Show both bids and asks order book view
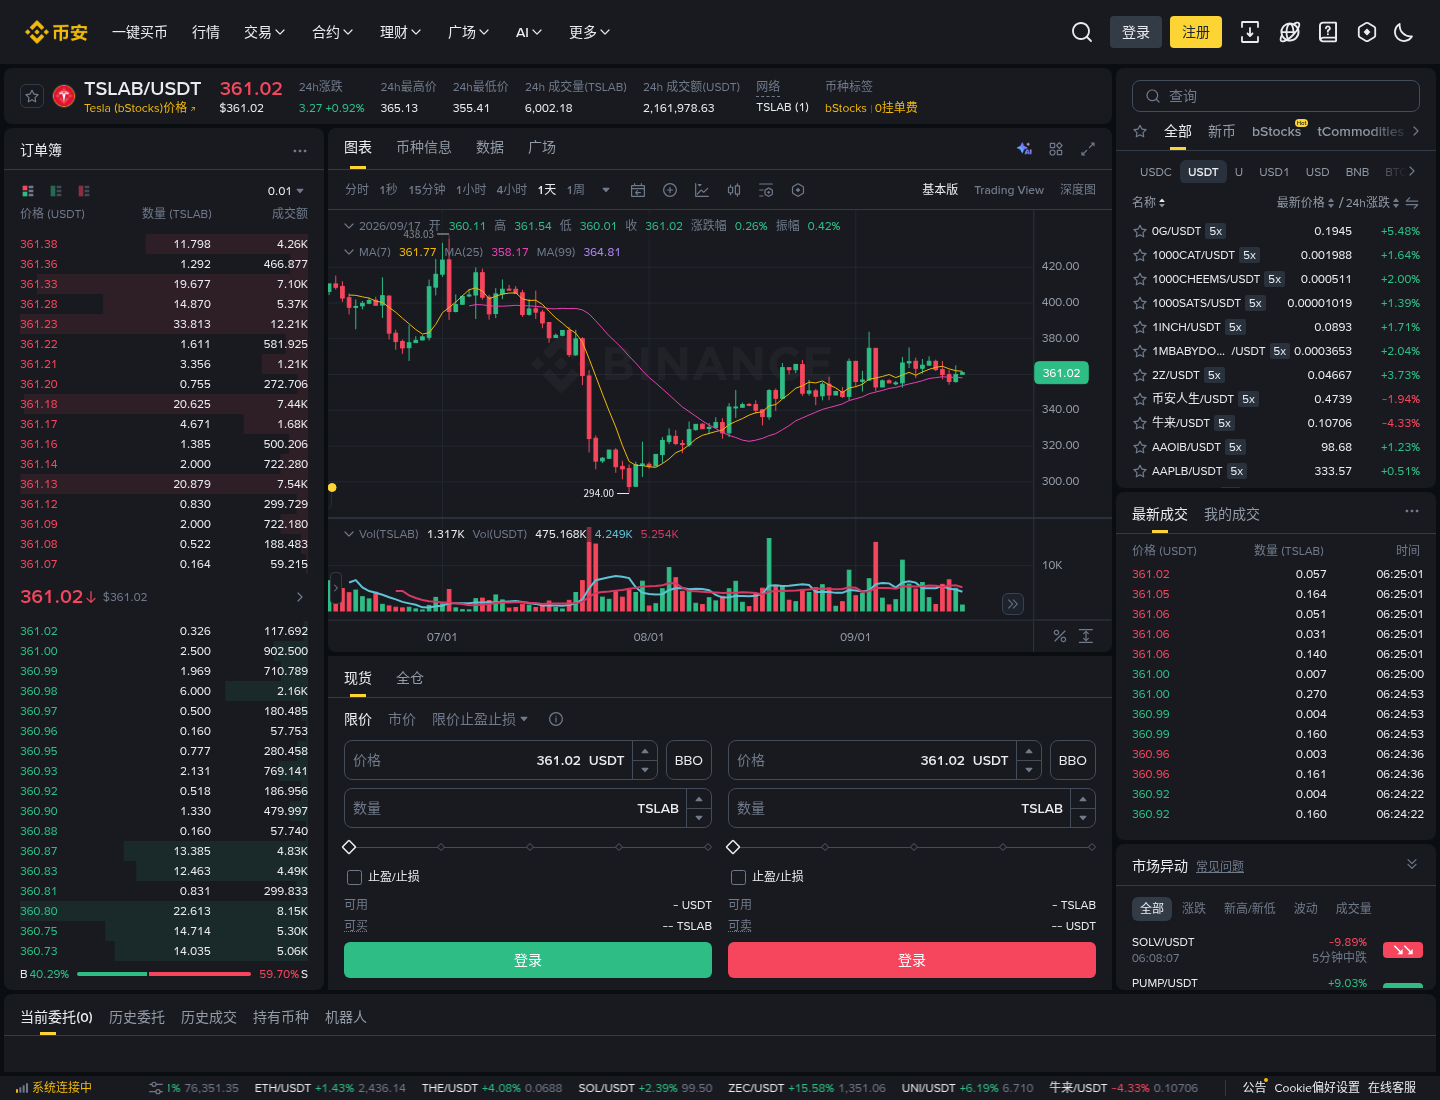1440x1100 pixels. pos(28,190)
